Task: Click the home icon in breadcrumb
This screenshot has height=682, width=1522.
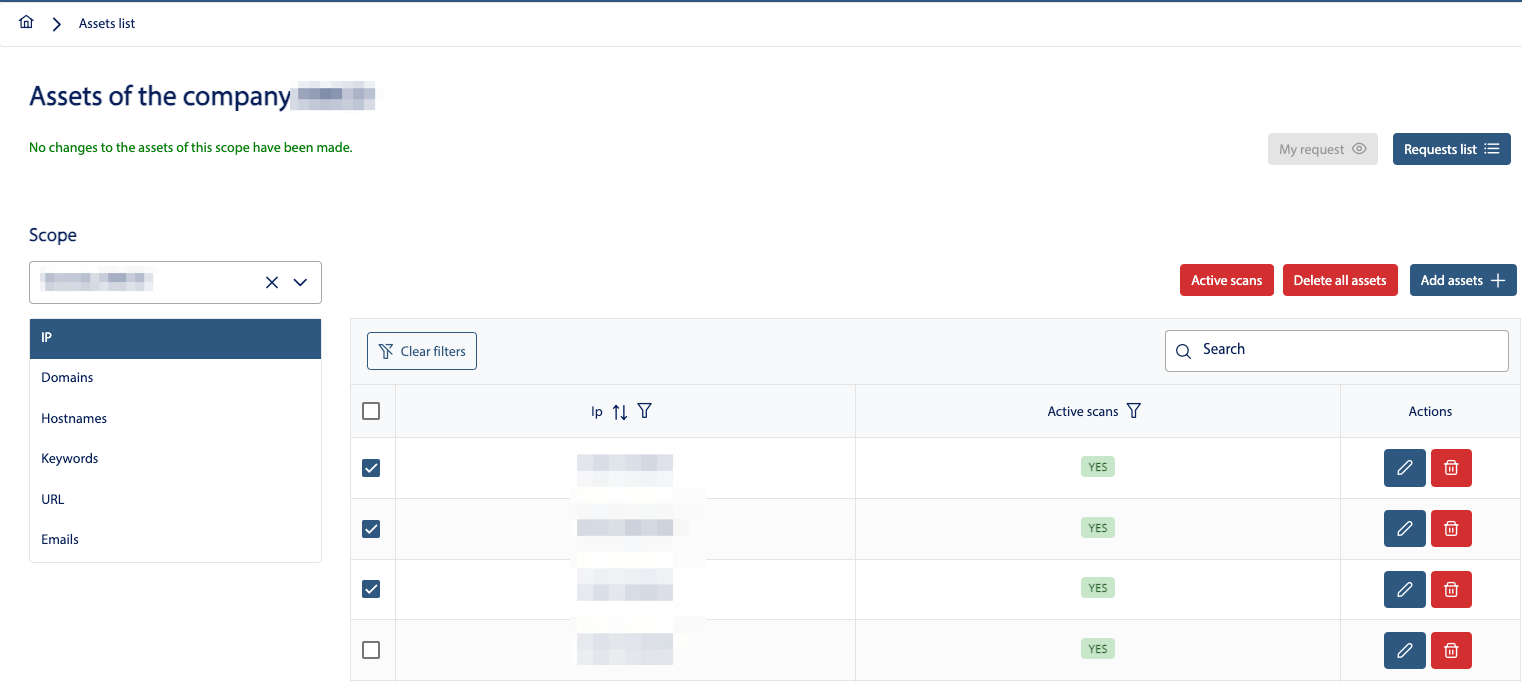Action: click(x=26, y=23)
